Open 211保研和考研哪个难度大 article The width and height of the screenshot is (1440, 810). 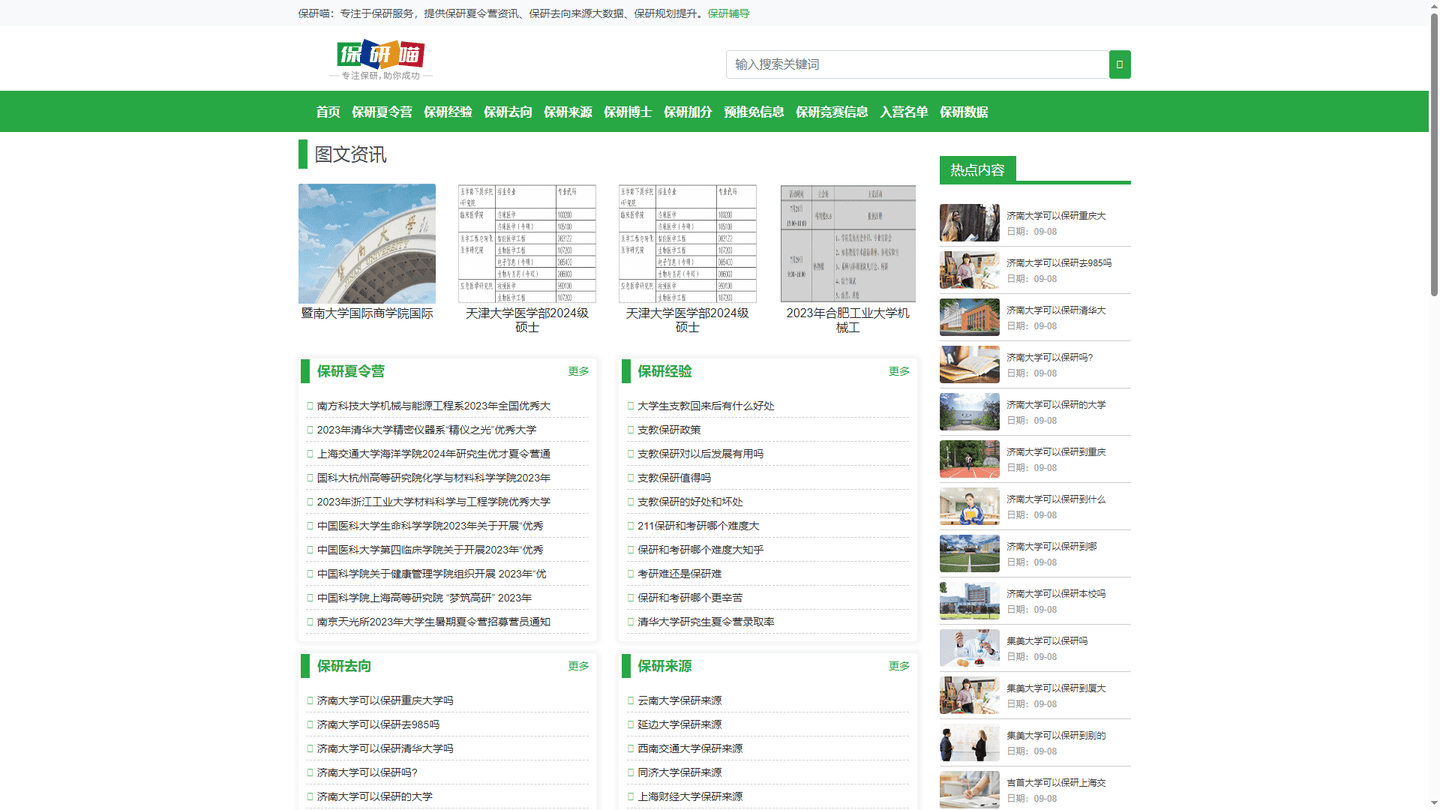[698, 526]
